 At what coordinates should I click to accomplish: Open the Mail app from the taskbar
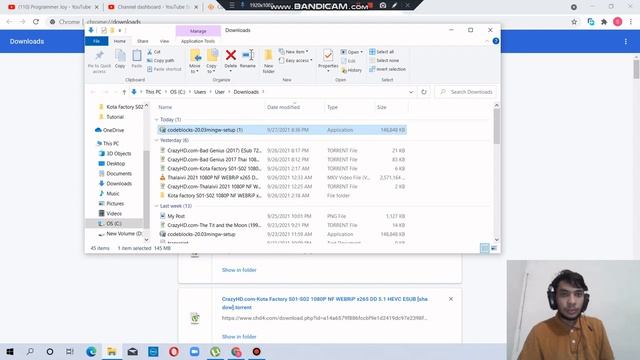pos(133,351)
